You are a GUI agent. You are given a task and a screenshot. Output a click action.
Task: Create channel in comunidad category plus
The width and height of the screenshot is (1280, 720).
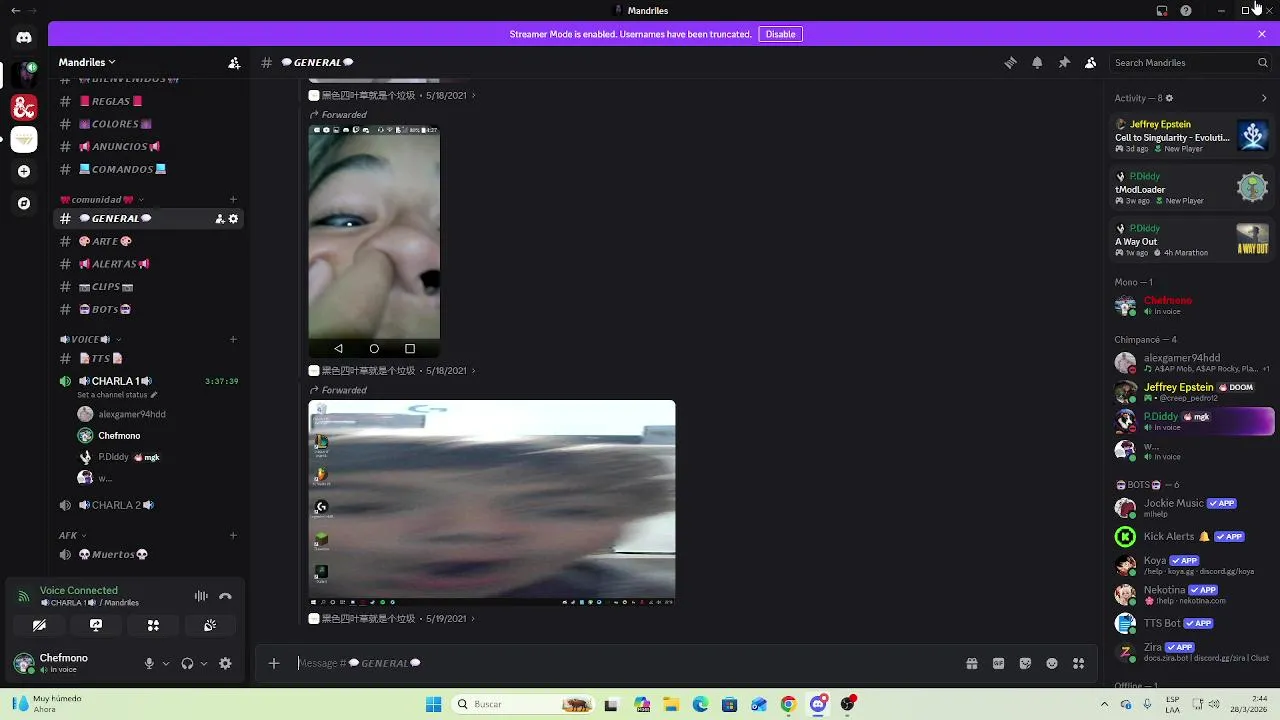(233, 199)
